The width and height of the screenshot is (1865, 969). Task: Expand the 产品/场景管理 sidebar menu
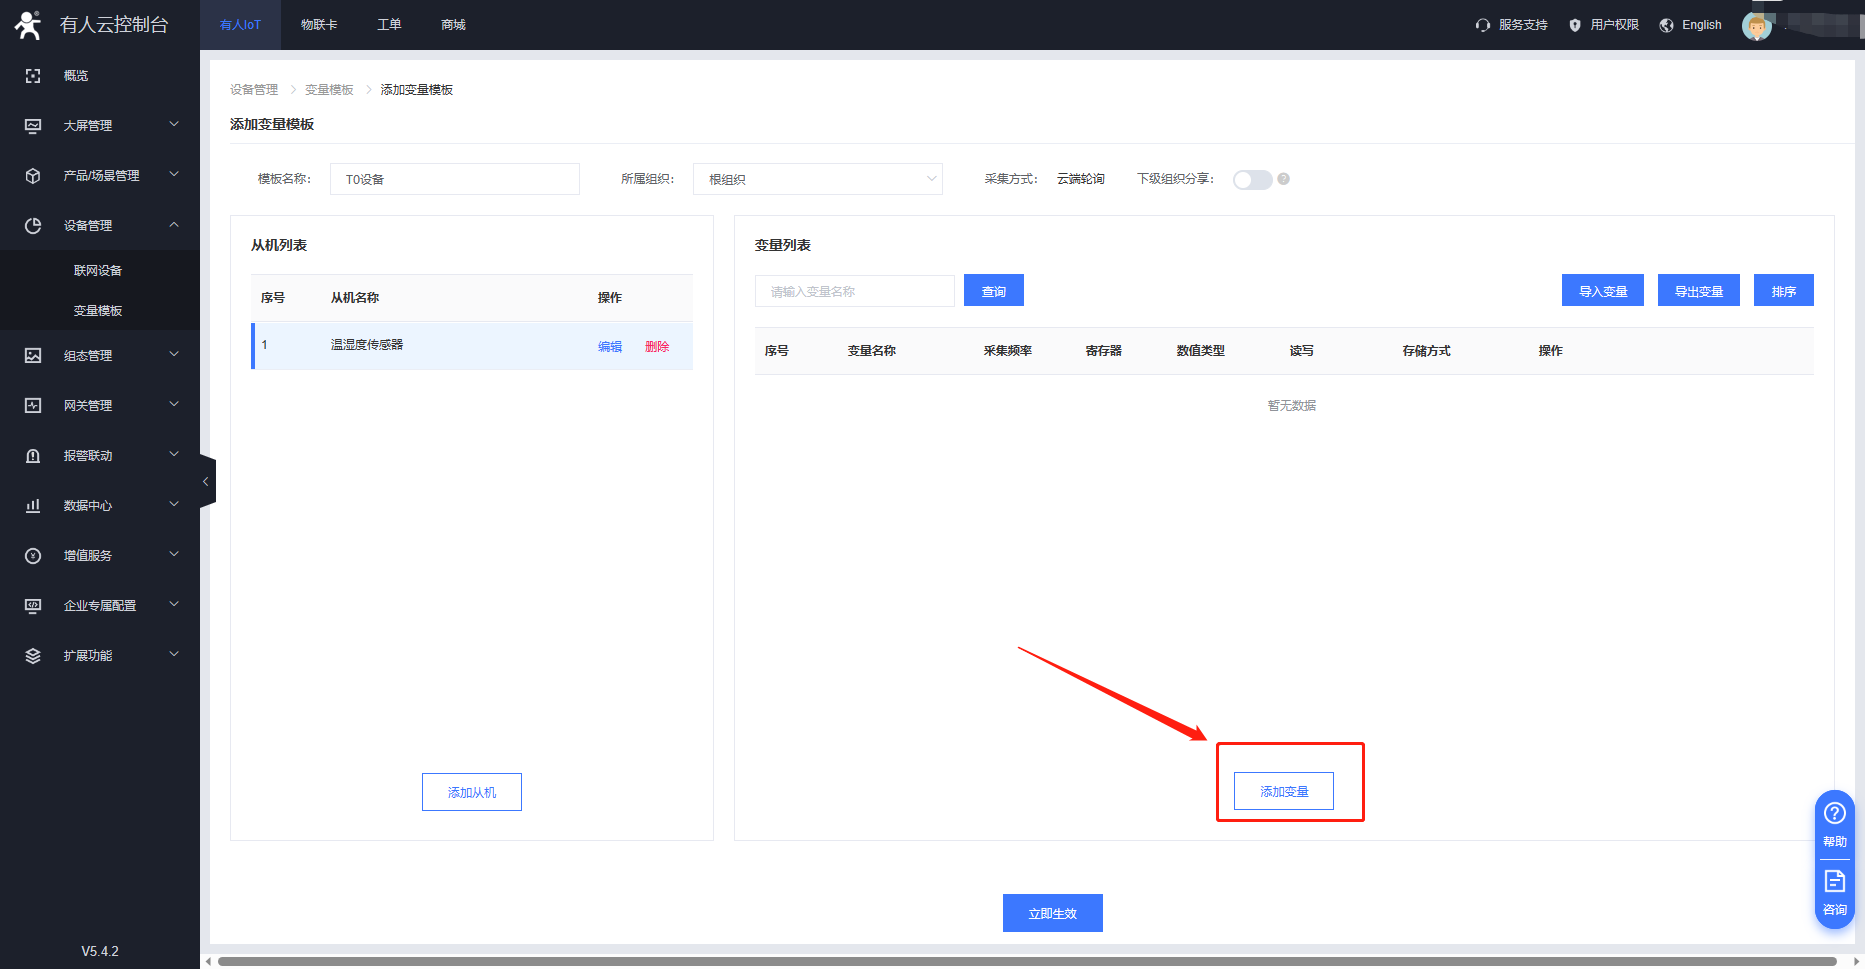[100, 176]
